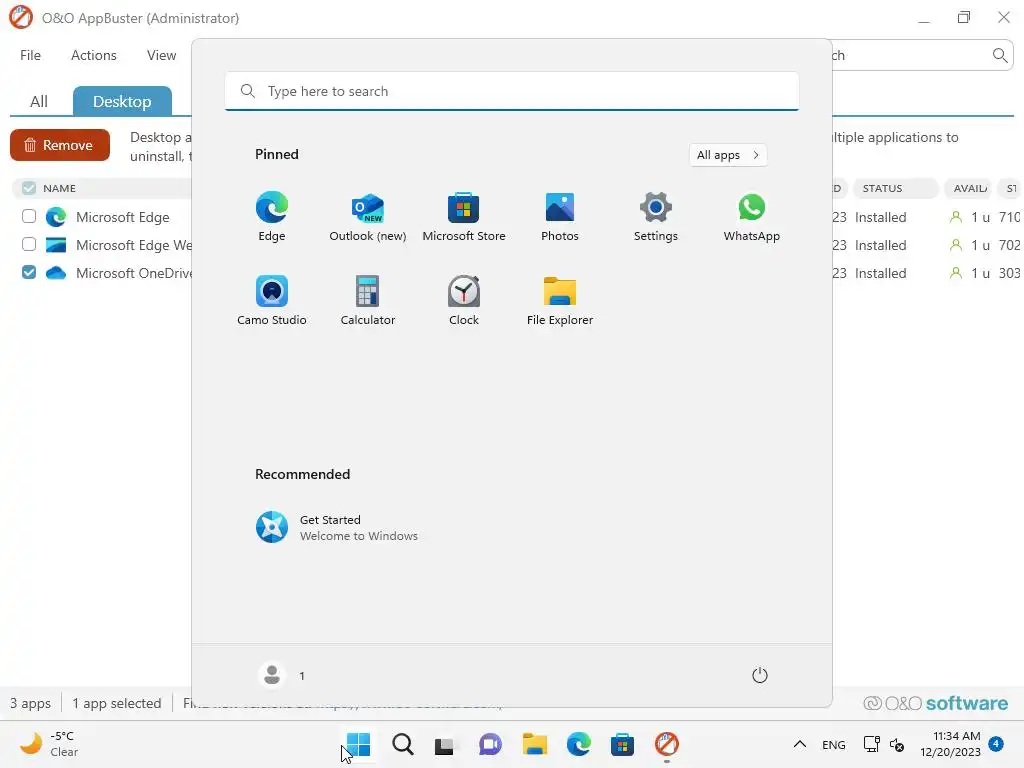Viewport: 1024px width, 768px height.
Task: Open Microsoft Store pinned tile
Action: [464, 216]
